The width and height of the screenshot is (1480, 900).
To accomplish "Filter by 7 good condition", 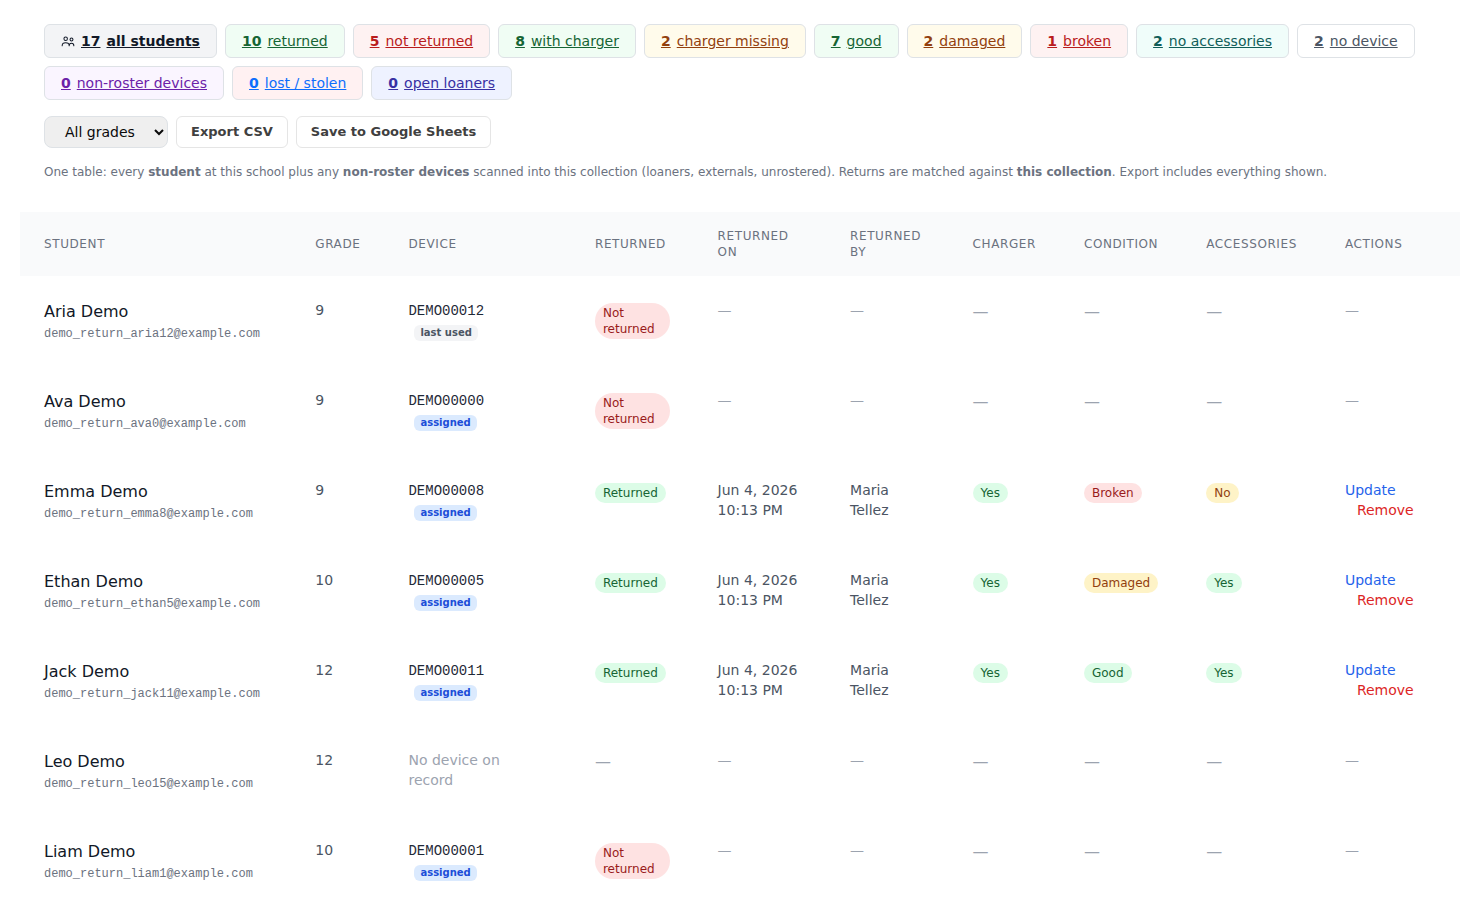I will coord(856,41).
